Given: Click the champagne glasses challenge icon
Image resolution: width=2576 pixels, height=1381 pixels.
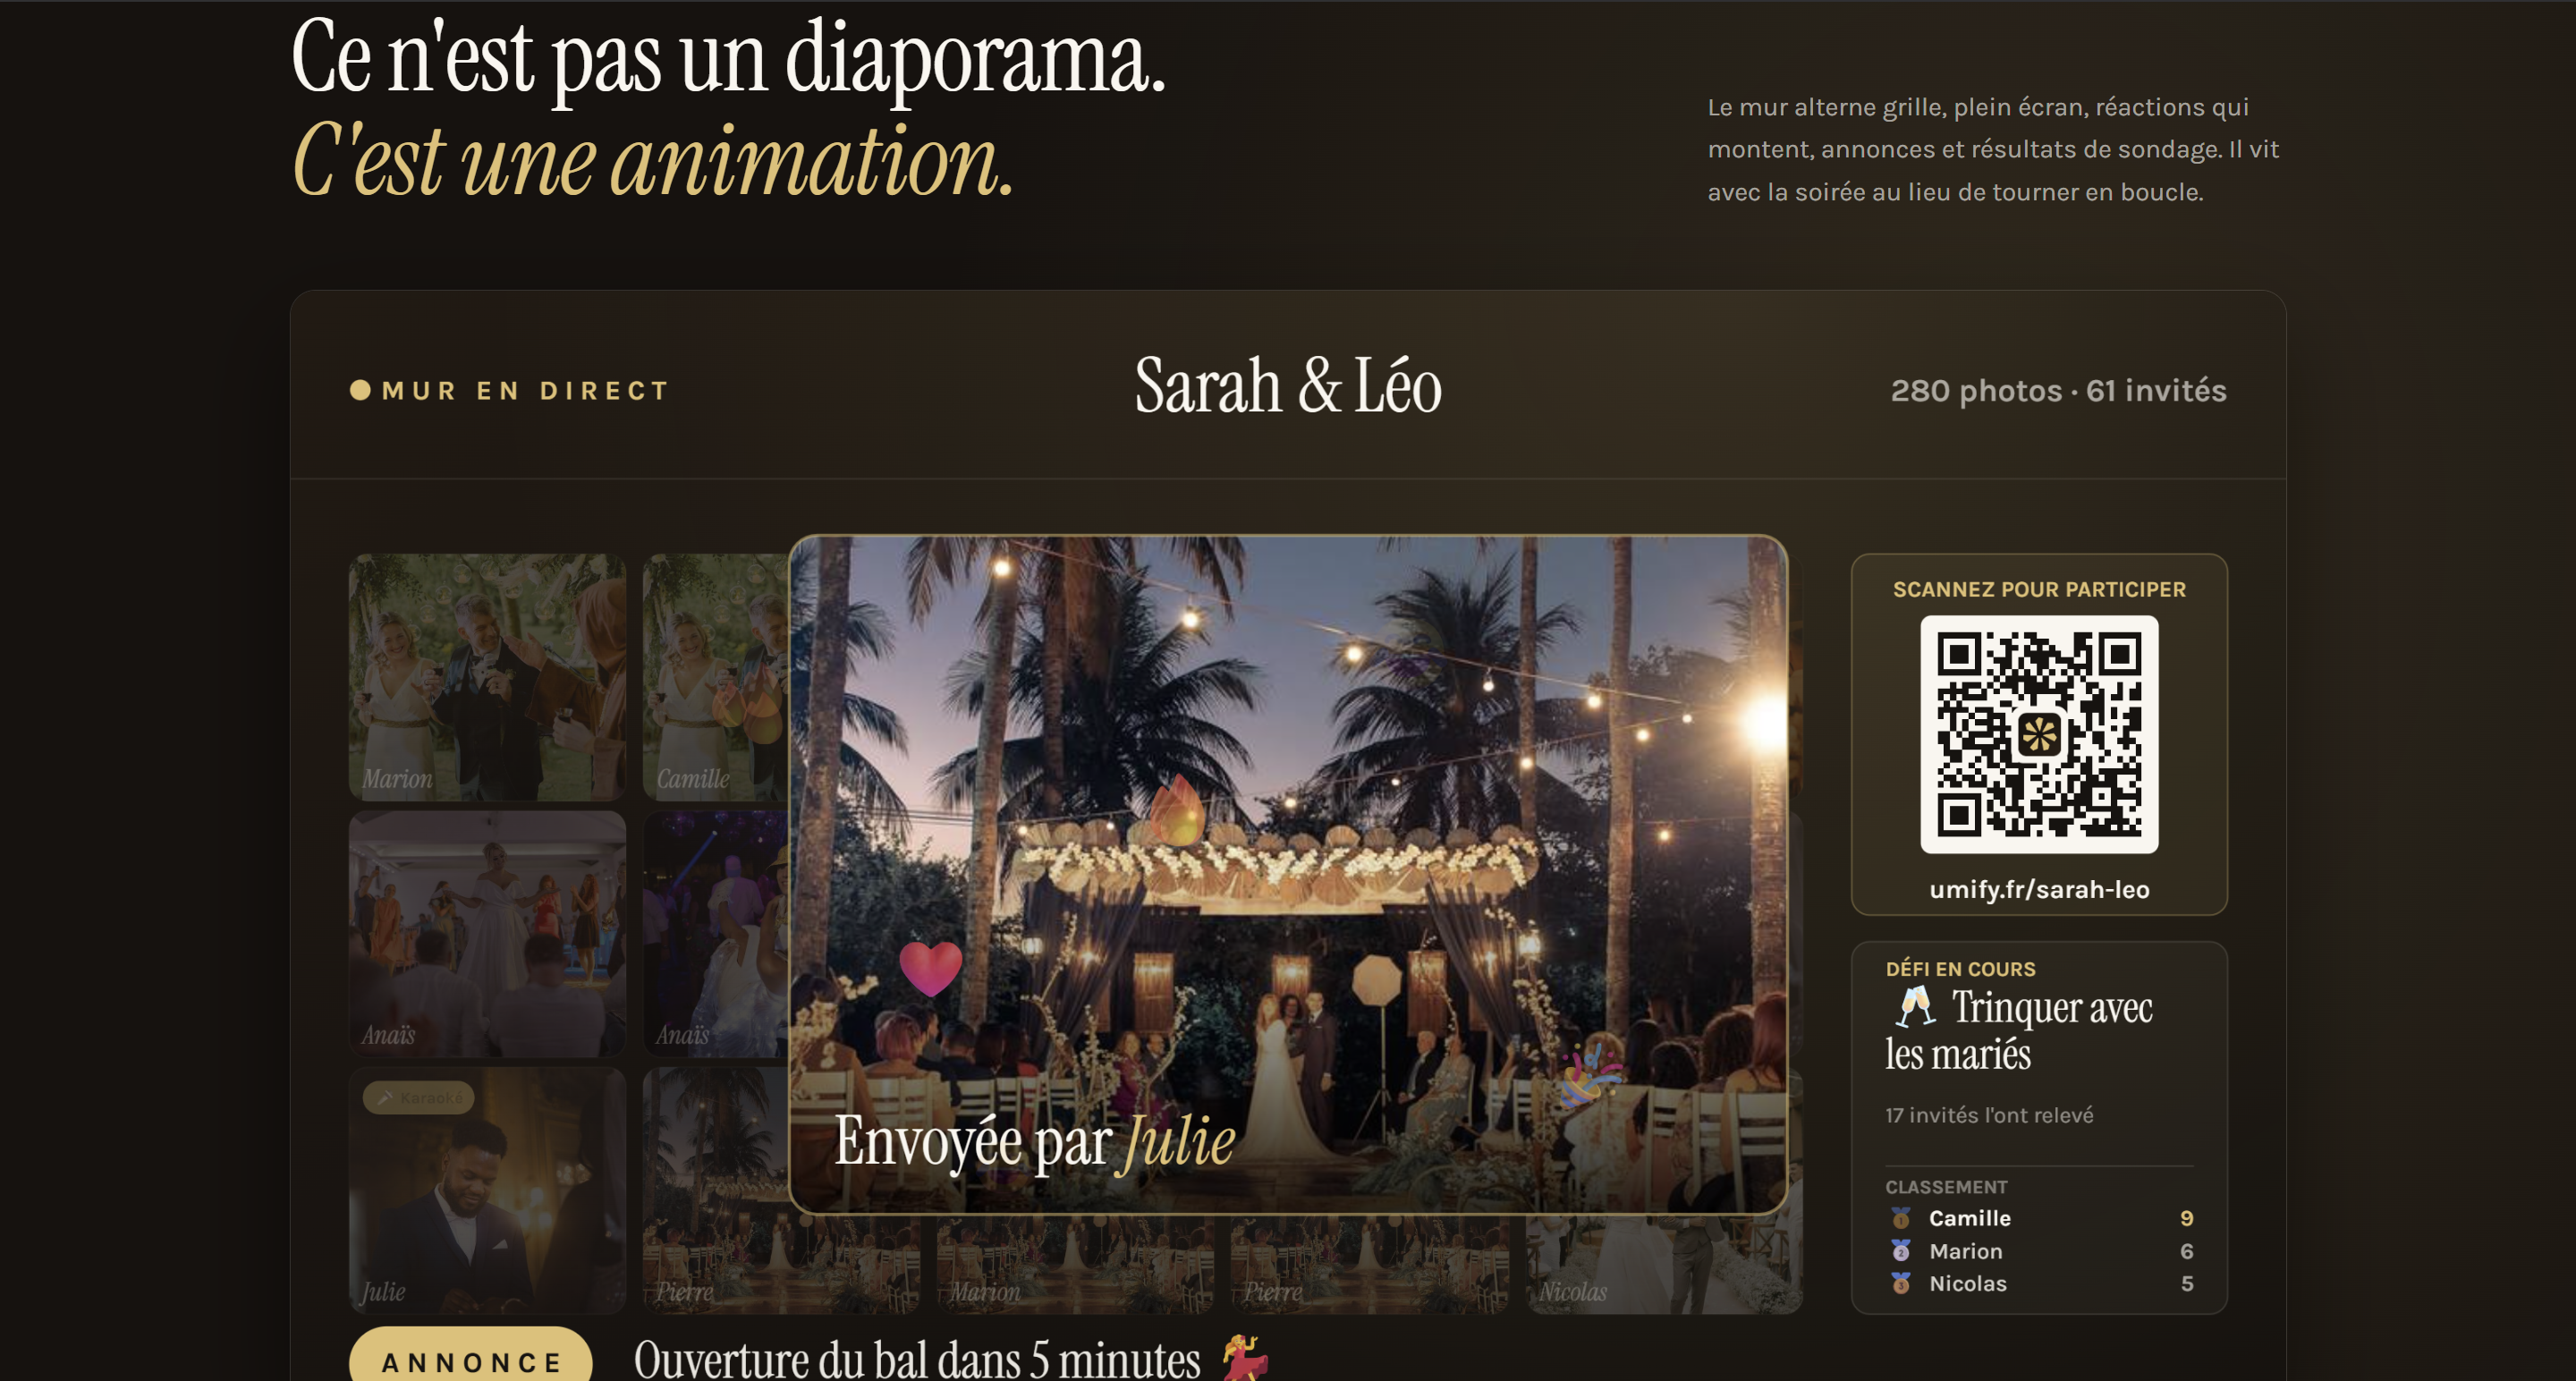Looking at the screenshot, I should point(1915,1008).
